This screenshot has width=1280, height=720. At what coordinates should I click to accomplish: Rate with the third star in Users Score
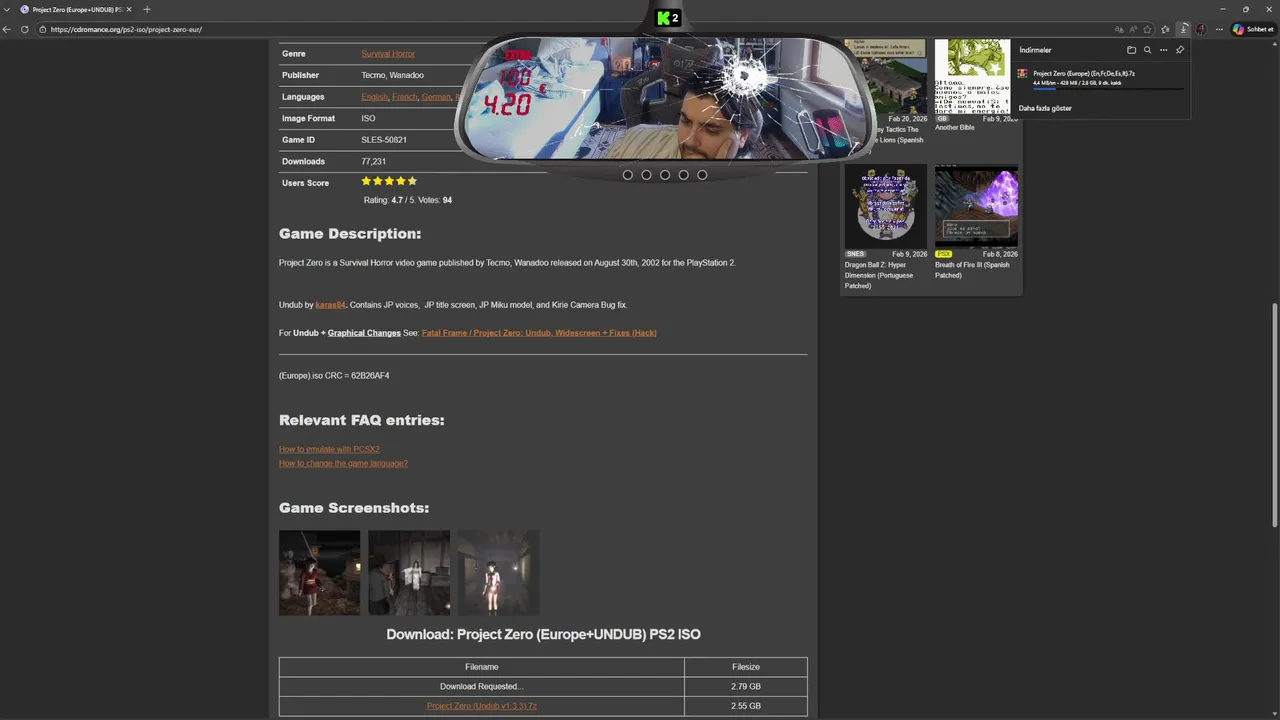pos(389,181)
